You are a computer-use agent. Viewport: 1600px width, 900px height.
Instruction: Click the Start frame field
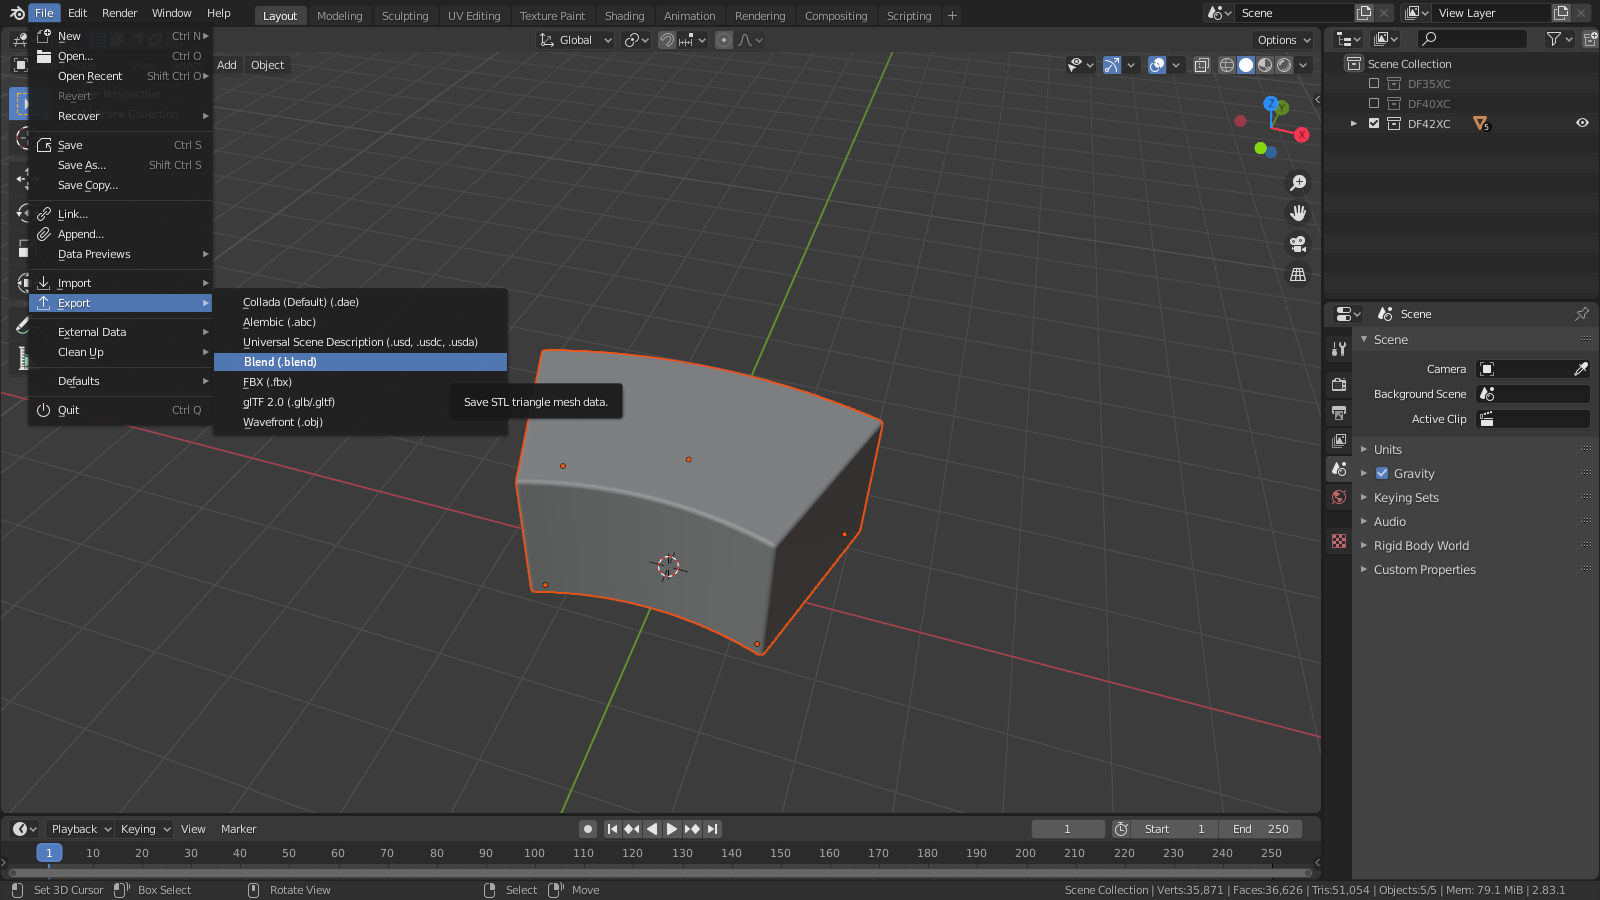point(1176,829)
